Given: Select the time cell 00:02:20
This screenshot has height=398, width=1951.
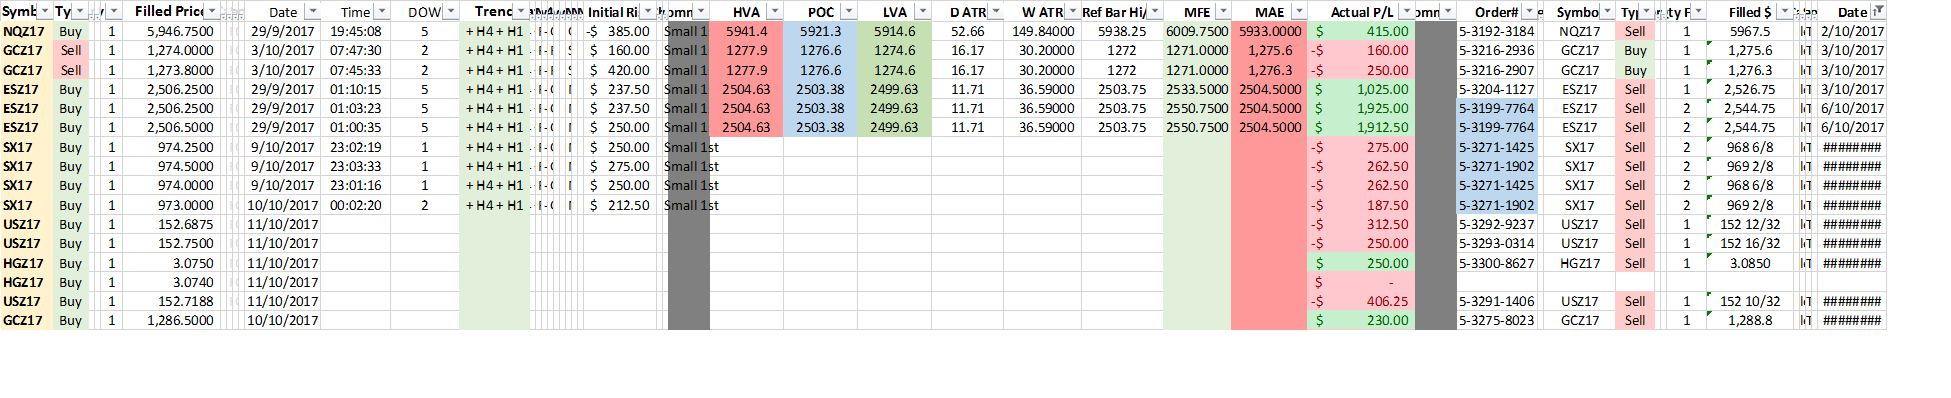Looking at the screenshot, I should click(x=355, y=205).
